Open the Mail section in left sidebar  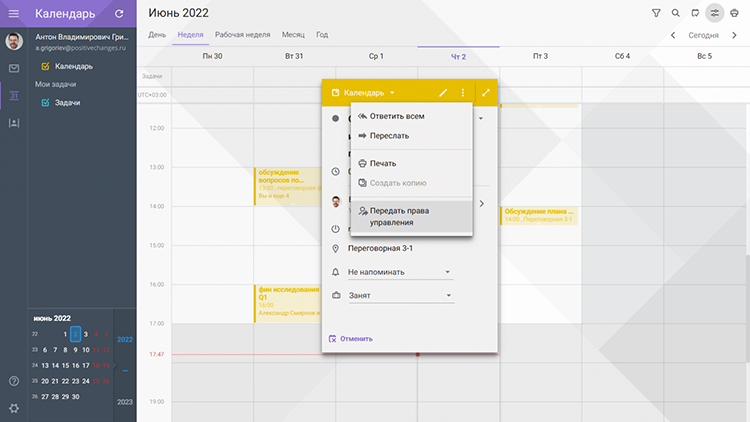(14, 68)
